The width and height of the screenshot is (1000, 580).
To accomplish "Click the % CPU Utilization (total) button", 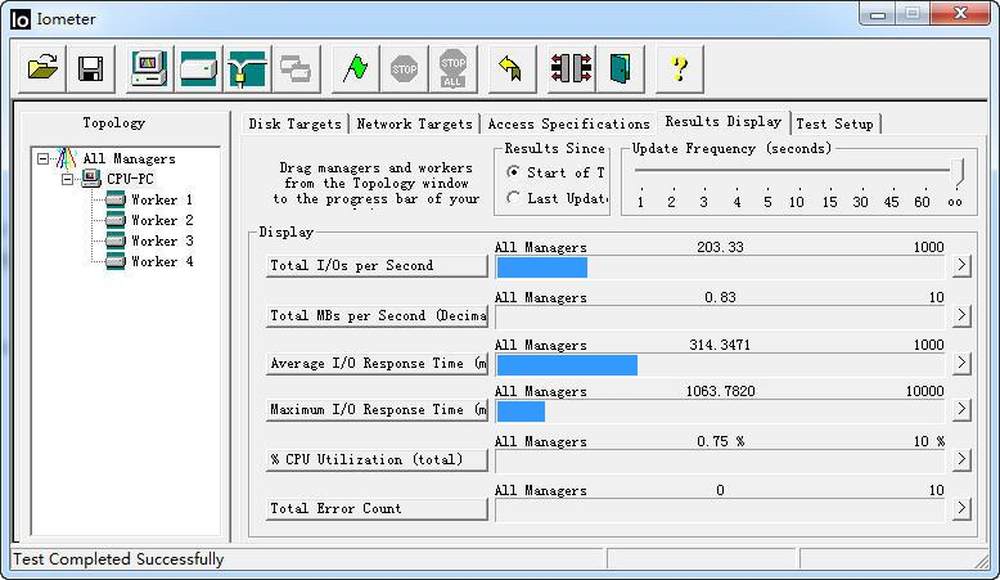I will pyautogui.click(x=376, y=459).
